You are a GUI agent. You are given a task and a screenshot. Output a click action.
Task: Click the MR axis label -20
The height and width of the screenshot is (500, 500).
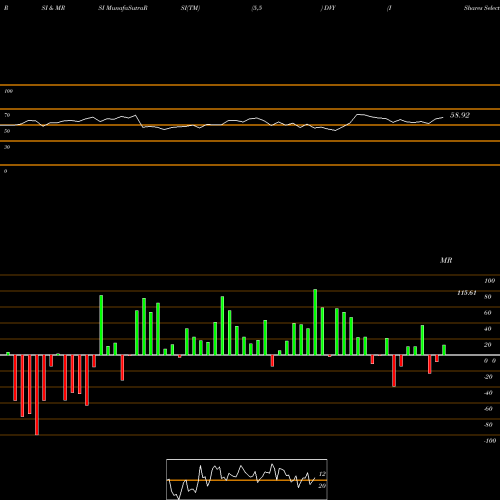[x=488, y=377]
